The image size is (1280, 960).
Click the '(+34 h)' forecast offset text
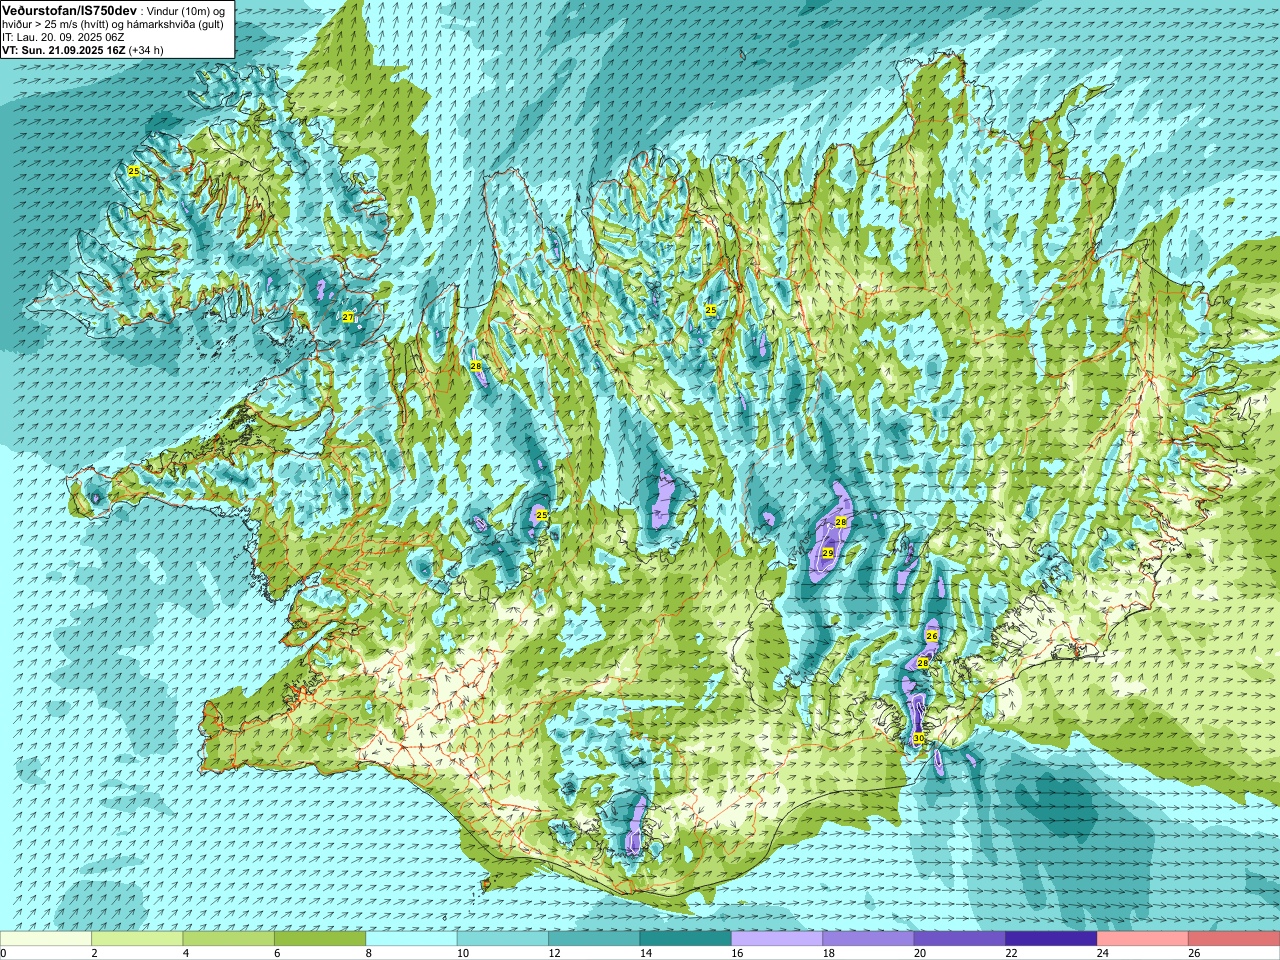(146, 50)
